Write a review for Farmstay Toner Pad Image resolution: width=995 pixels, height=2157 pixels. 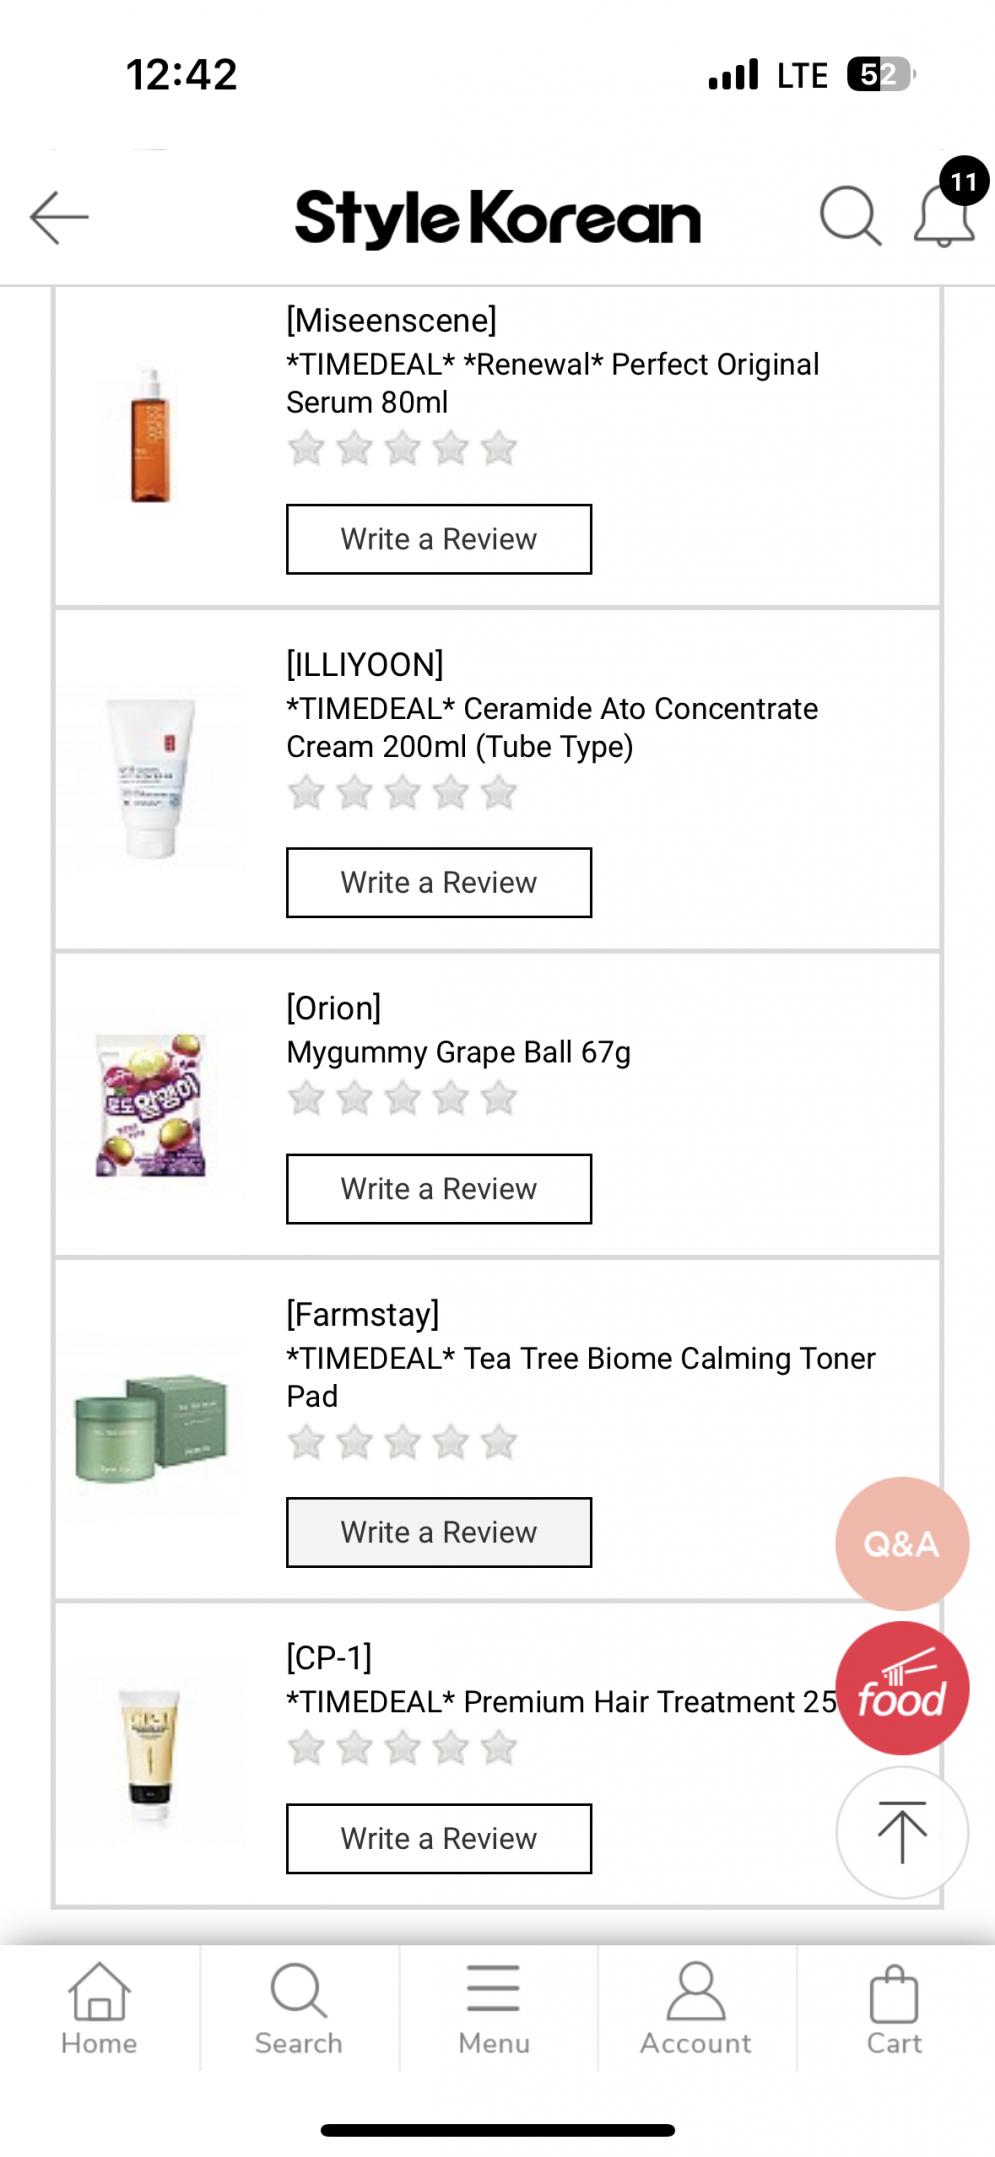click(438, 1532)
